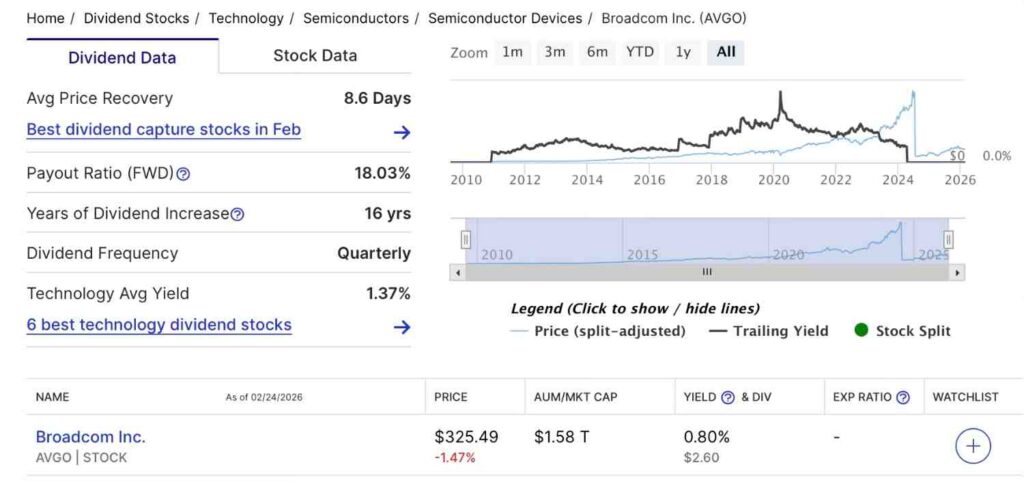The width and height of the screenshot is (1024, 484).
Task: Click the Payout Ratio help question icon
Action: coord(183,174)
